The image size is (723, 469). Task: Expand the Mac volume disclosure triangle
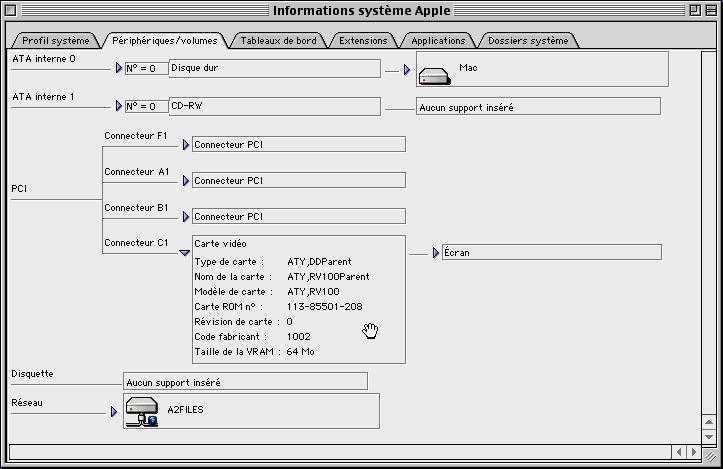(407, 70)
